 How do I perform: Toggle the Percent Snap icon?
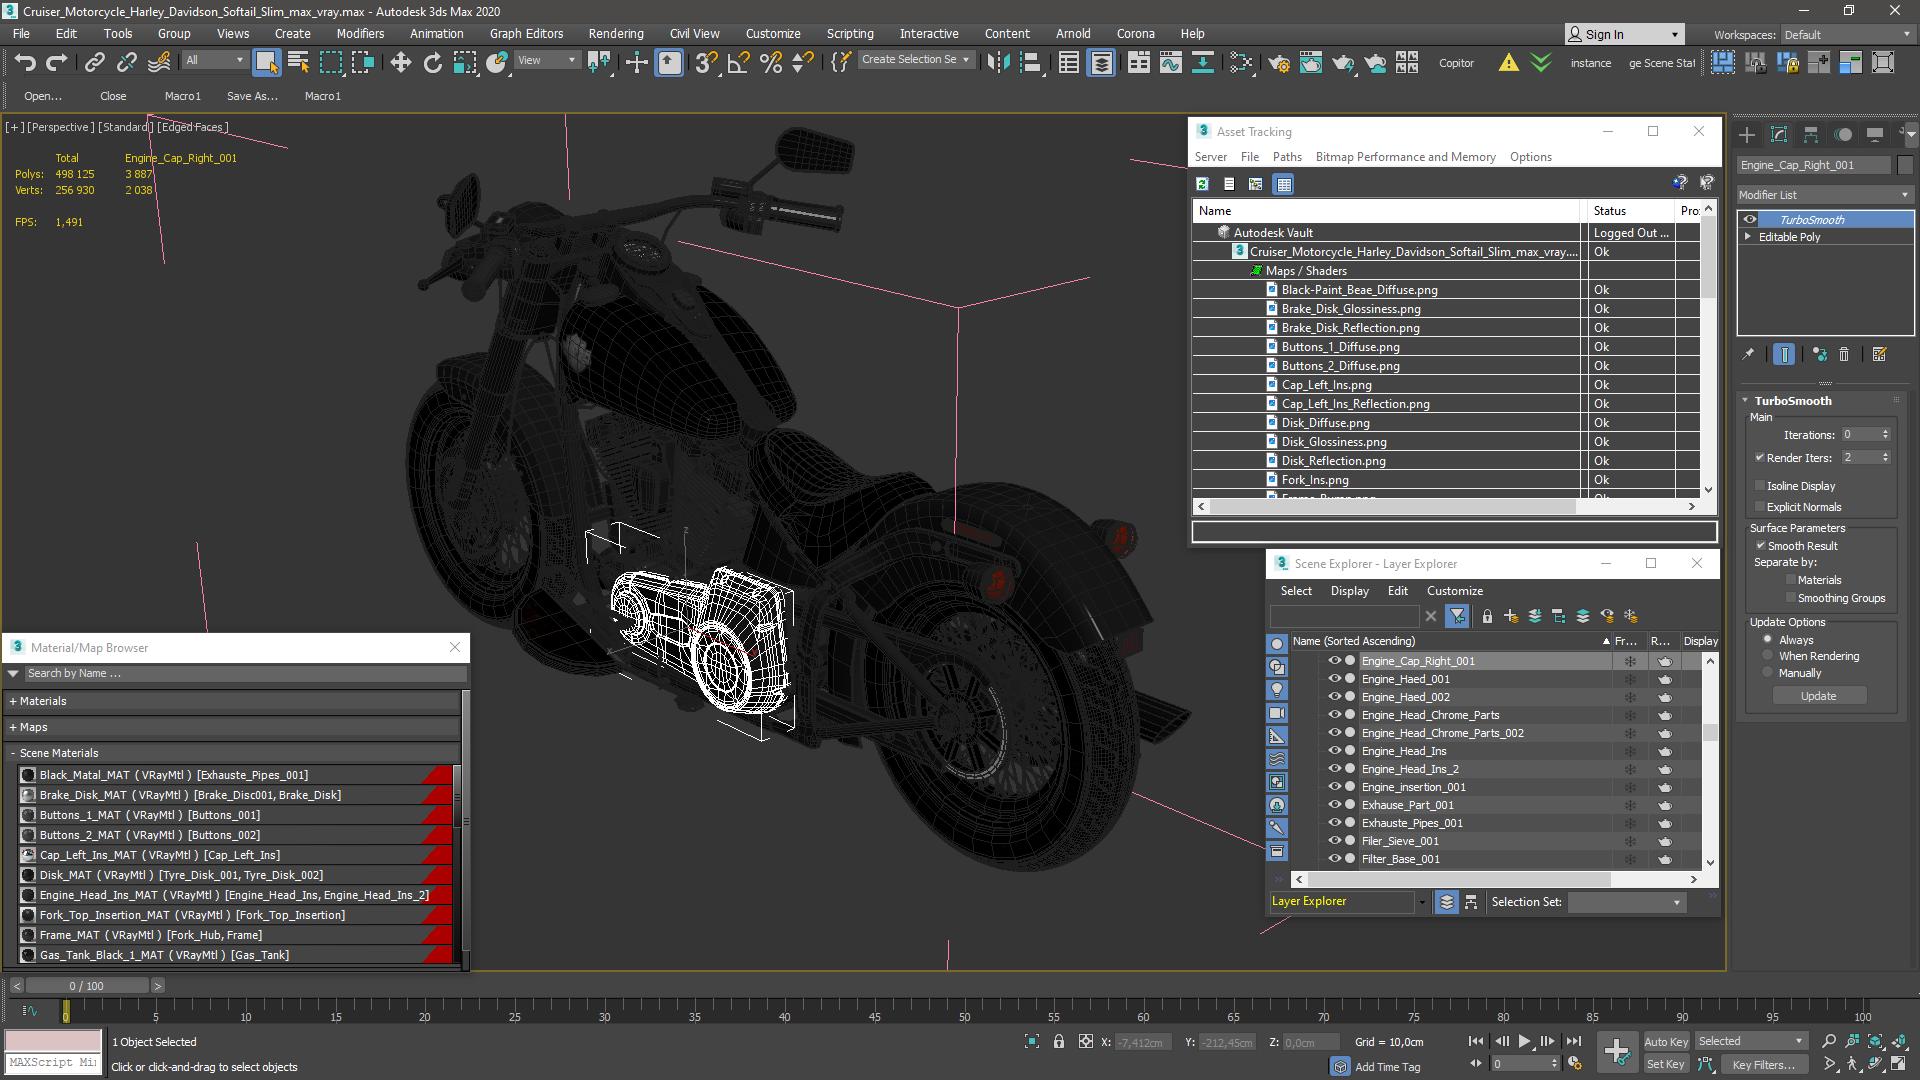tap(770, 63)
